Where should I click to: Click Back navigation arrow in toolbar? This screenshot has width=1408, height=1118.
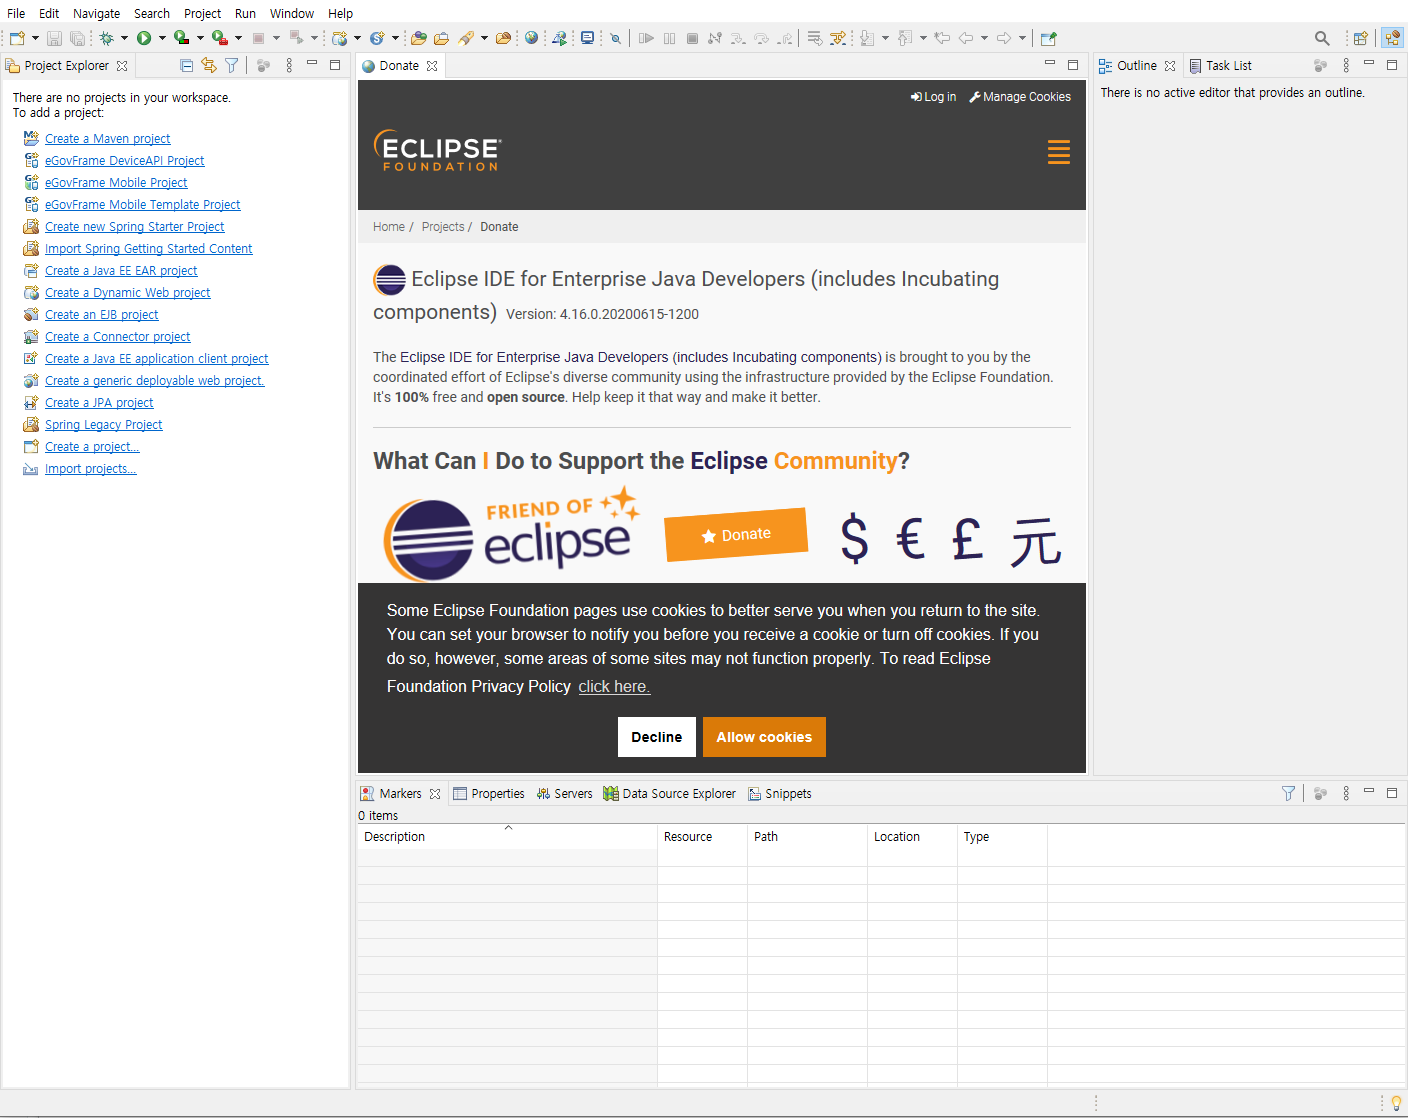pyautogui.click(x=966, y=38)
